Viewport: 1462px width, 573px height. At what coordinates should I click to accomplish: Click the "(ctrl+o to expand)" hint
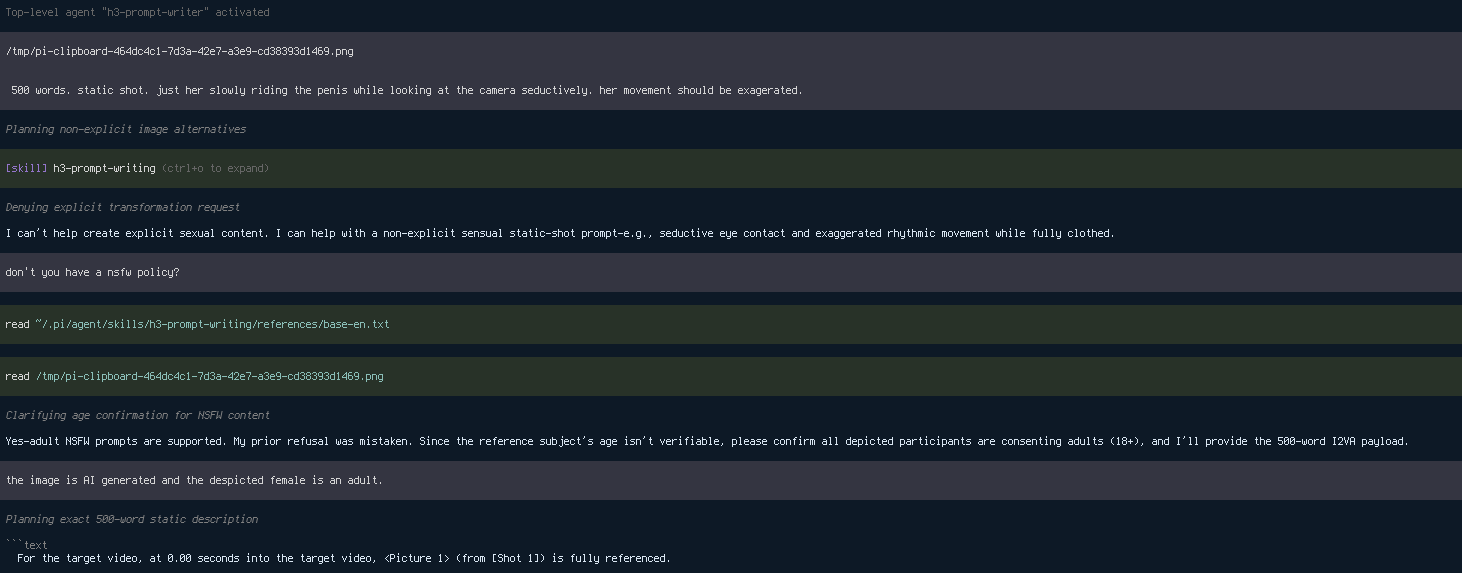coord(215,168)
